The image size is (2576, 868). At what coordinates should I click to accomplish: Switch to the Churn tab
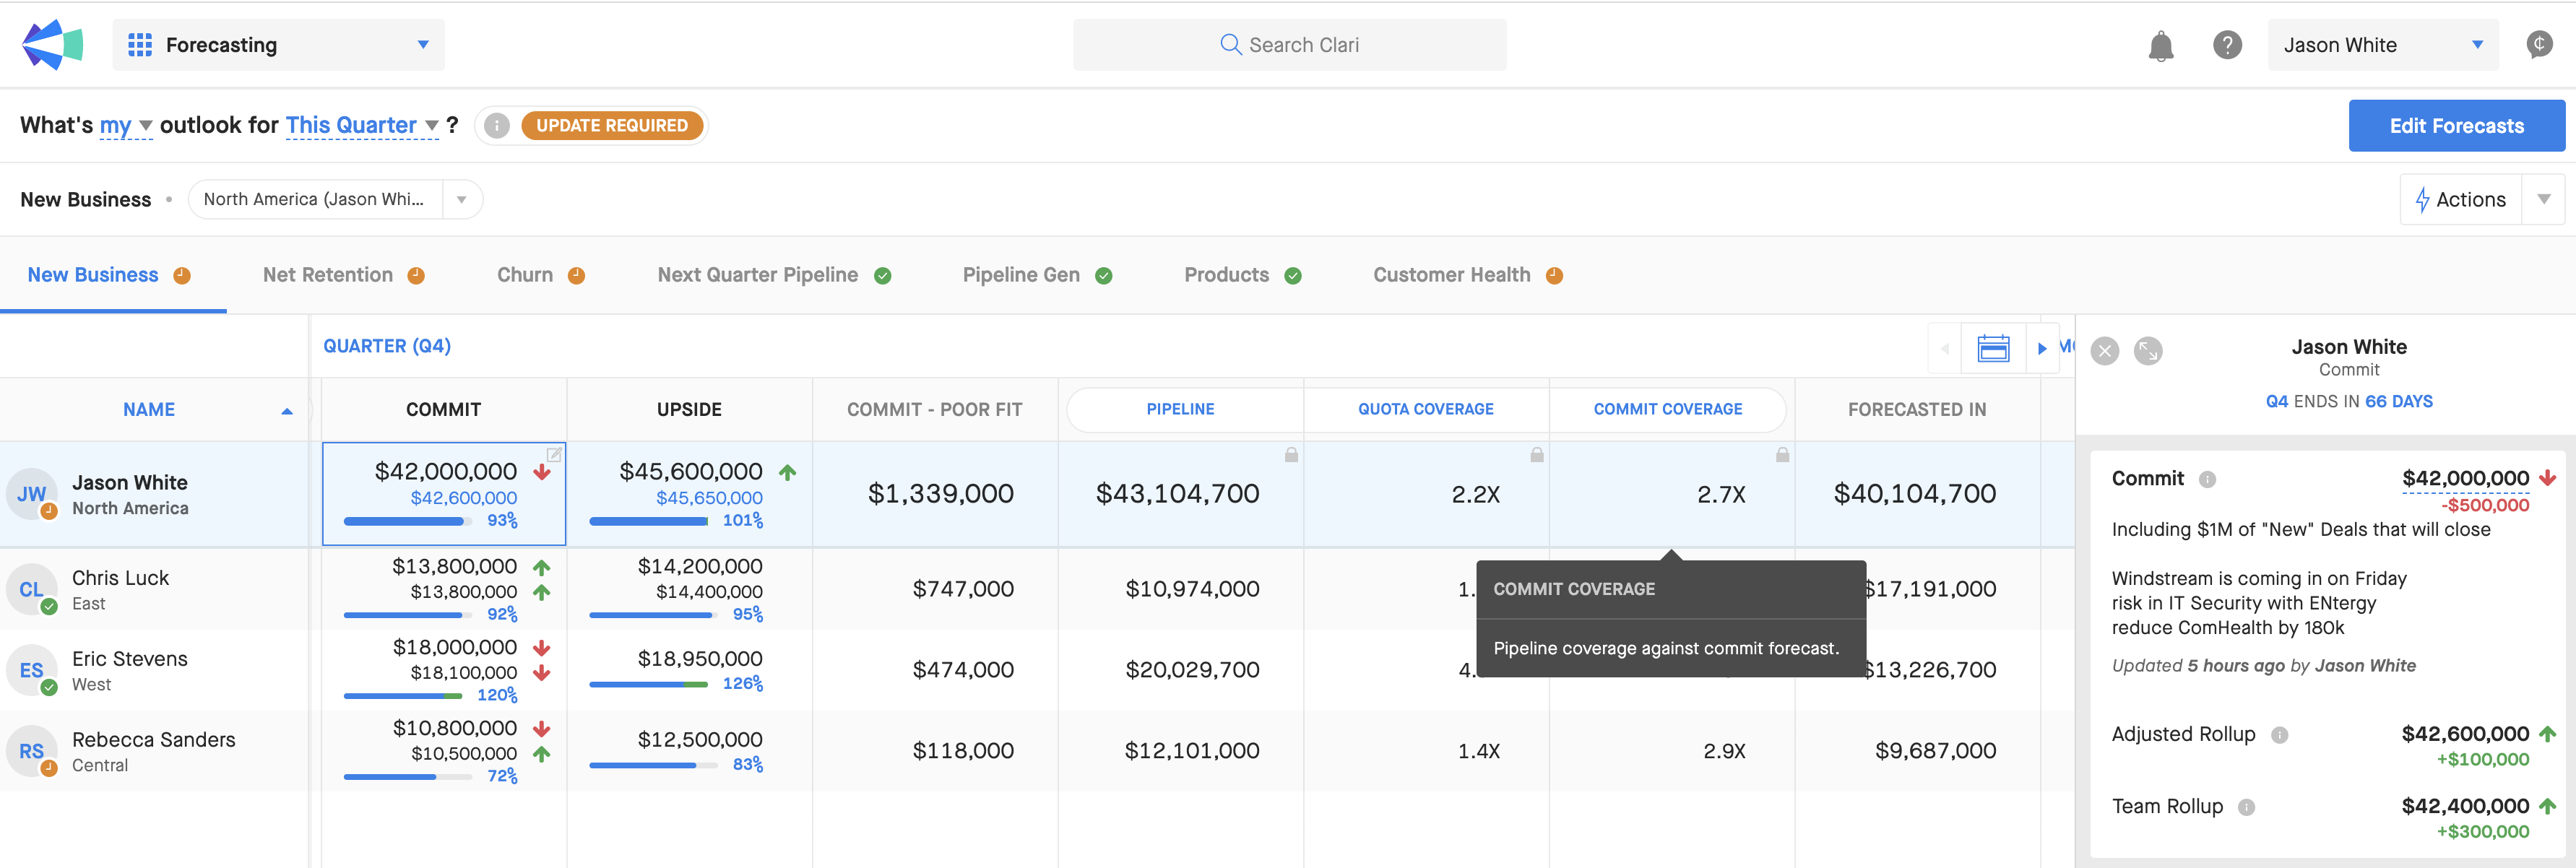click(540, 275)
